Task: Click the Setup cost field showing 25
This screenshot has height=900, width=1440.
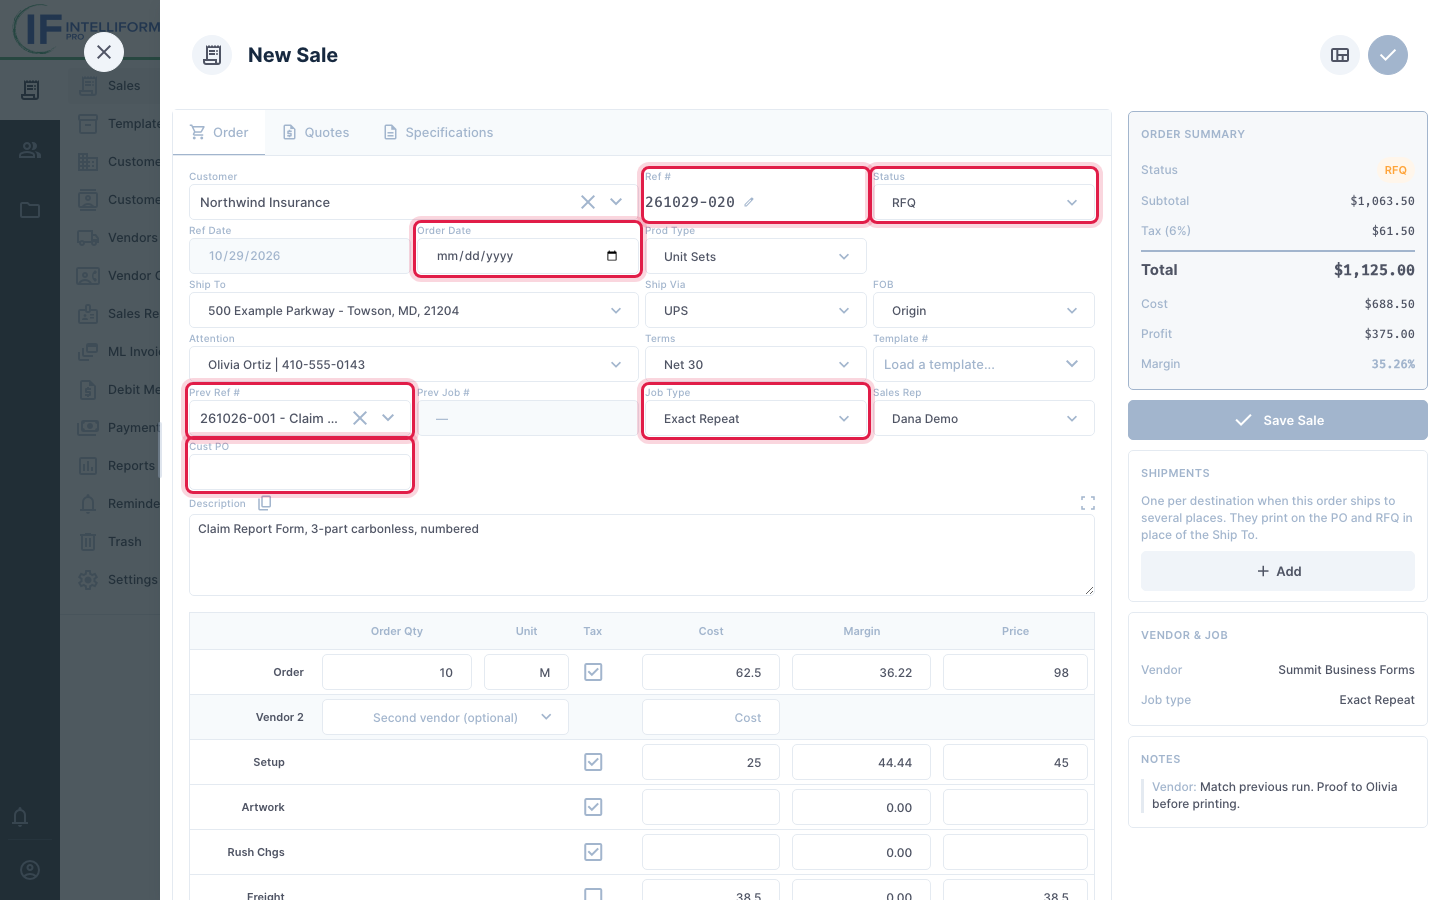Action: click(x=711, y=762)
